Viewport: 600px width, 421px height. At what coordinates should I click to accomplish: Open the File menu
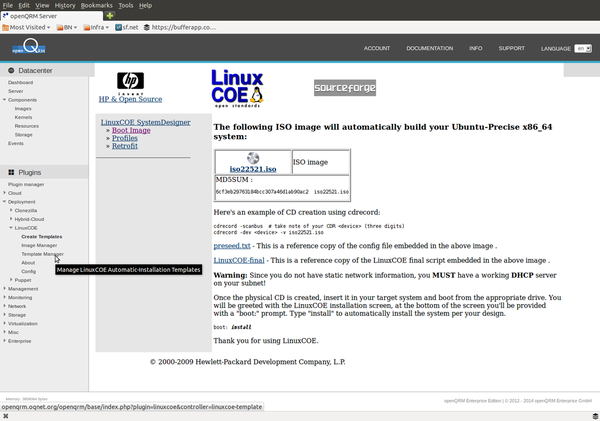[8, 5]
